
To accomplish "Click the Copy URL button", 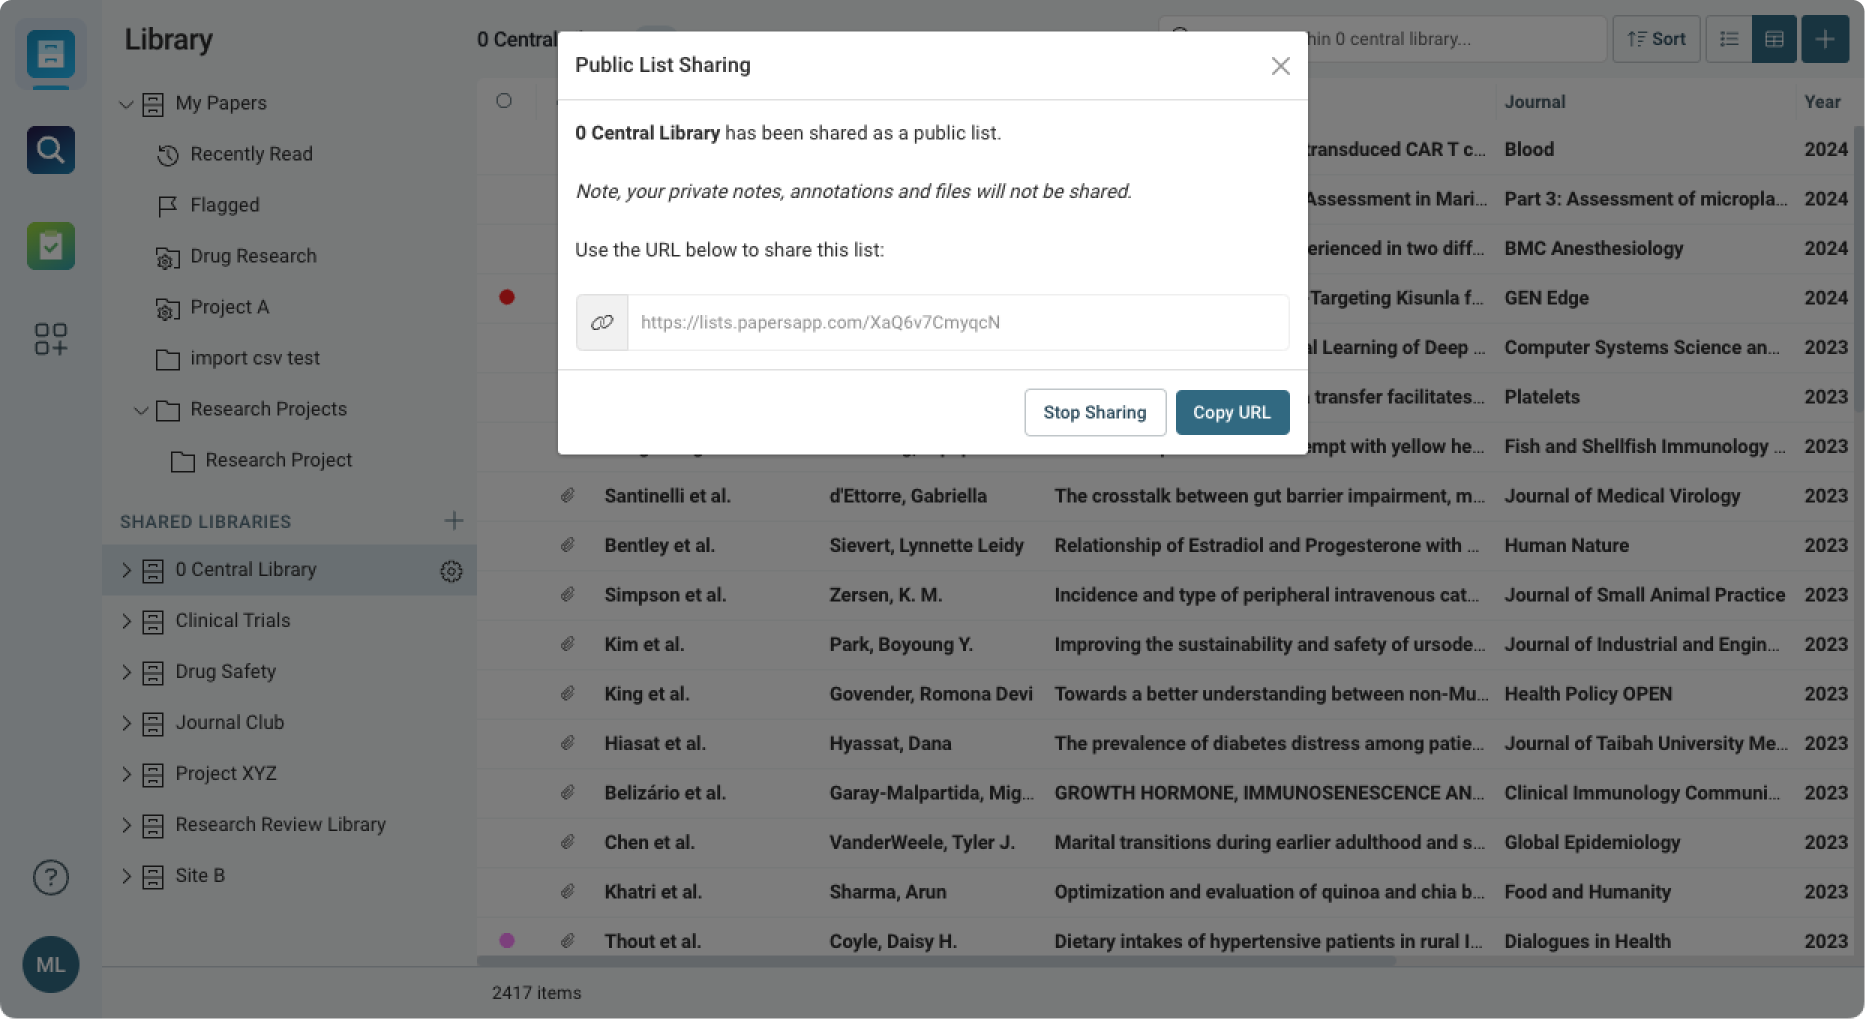I will [1232, 412].
